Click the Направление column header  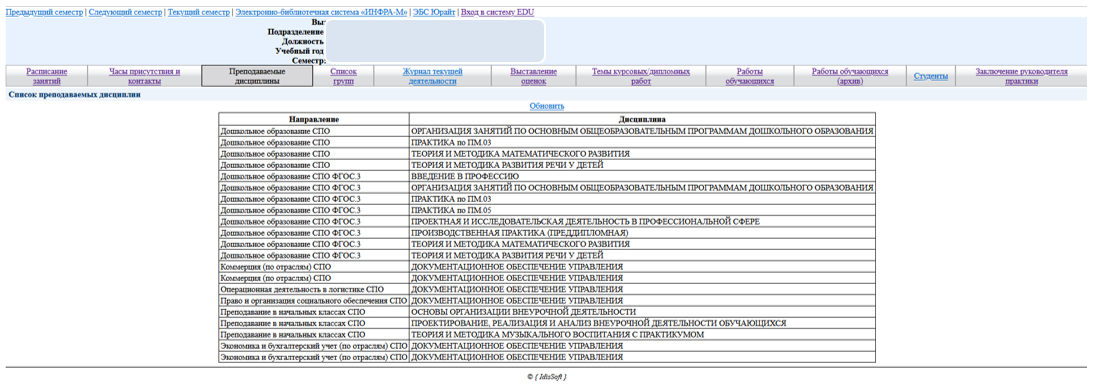click(314, 120)
